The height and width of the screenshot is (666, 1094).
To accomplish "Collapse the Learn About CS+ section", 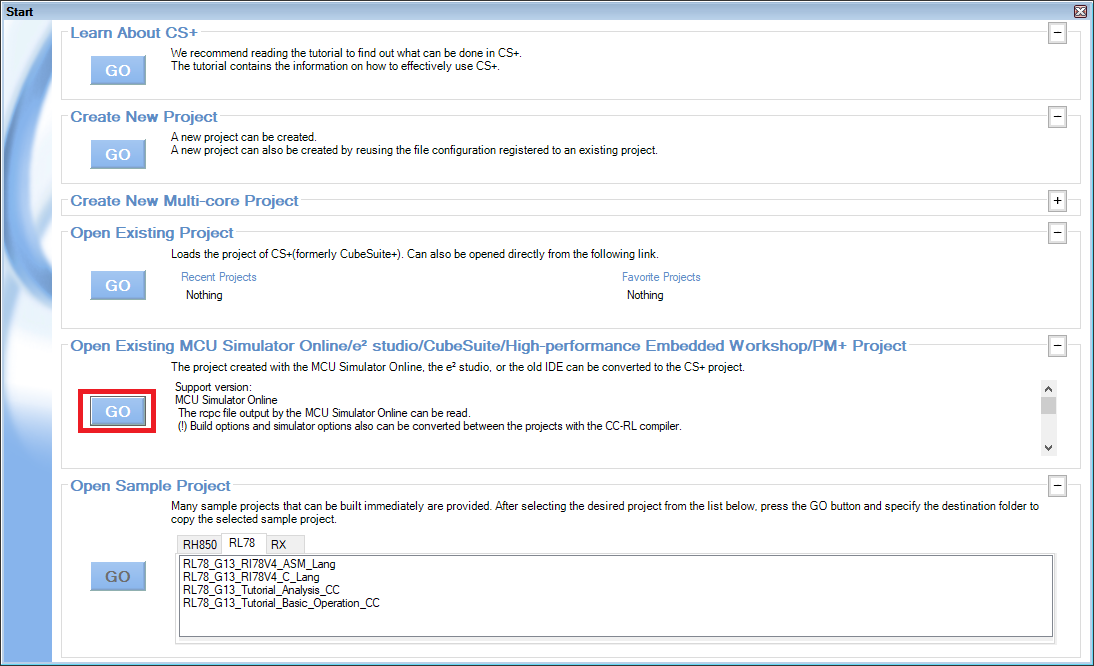I will pos(1057,33).
